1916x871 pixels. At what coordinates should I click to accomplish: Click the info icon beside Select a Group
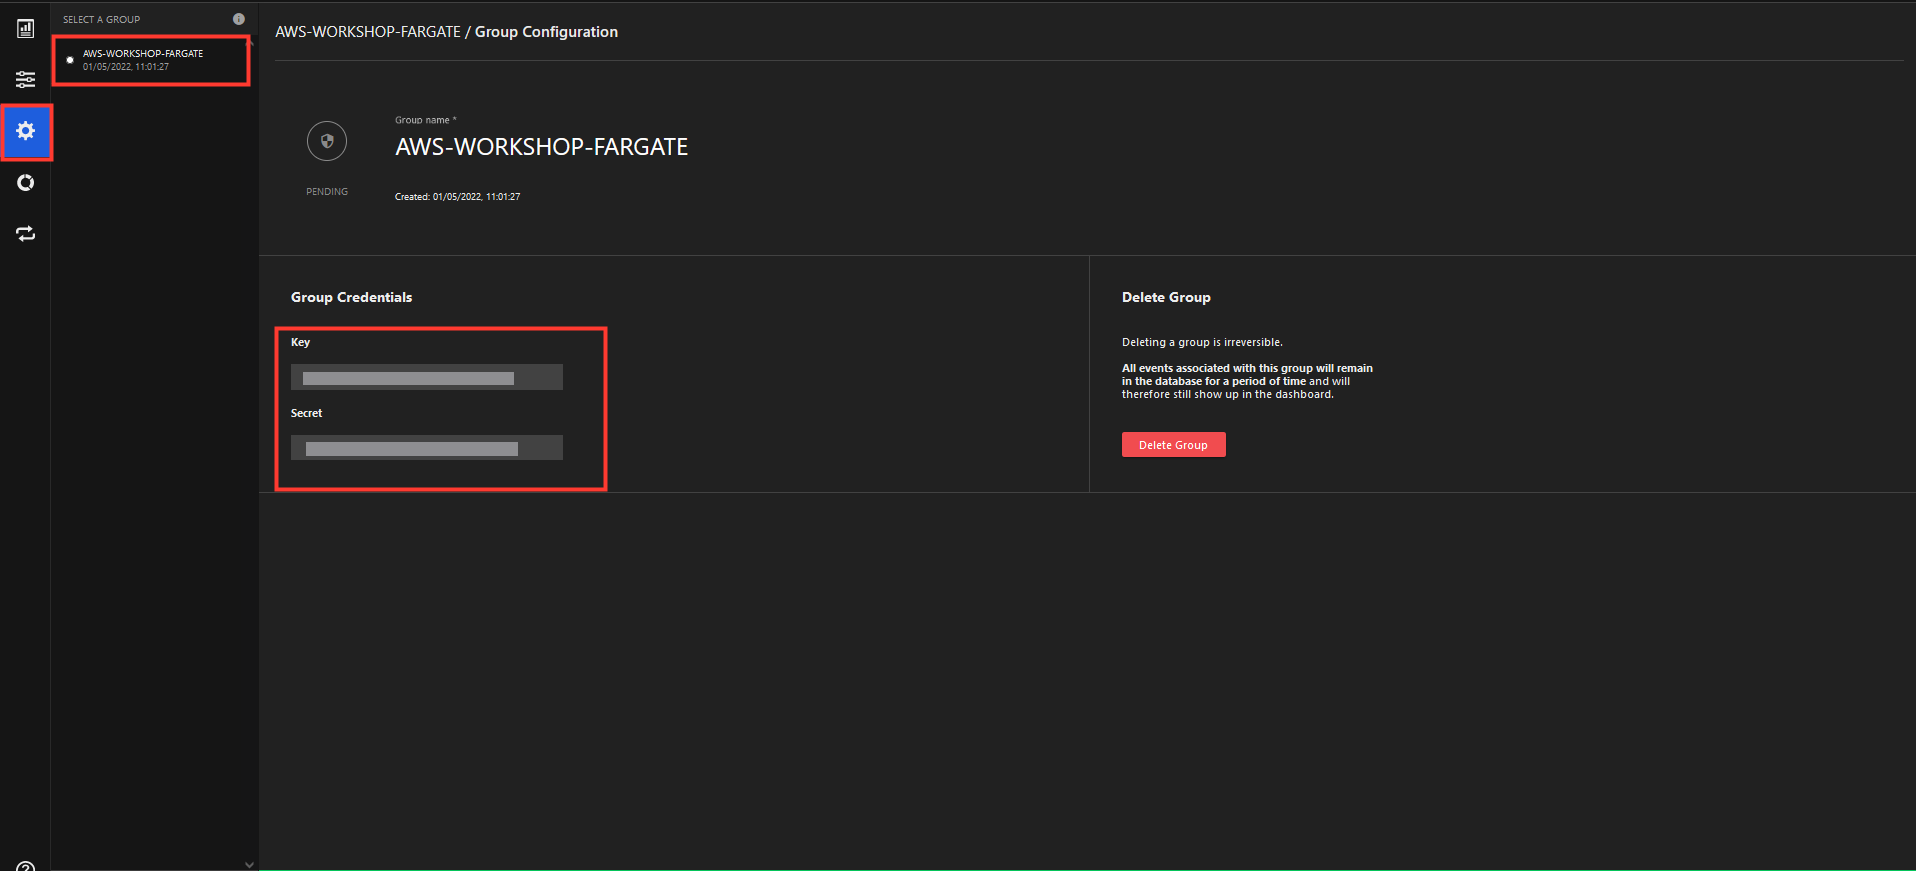point(239,19)
